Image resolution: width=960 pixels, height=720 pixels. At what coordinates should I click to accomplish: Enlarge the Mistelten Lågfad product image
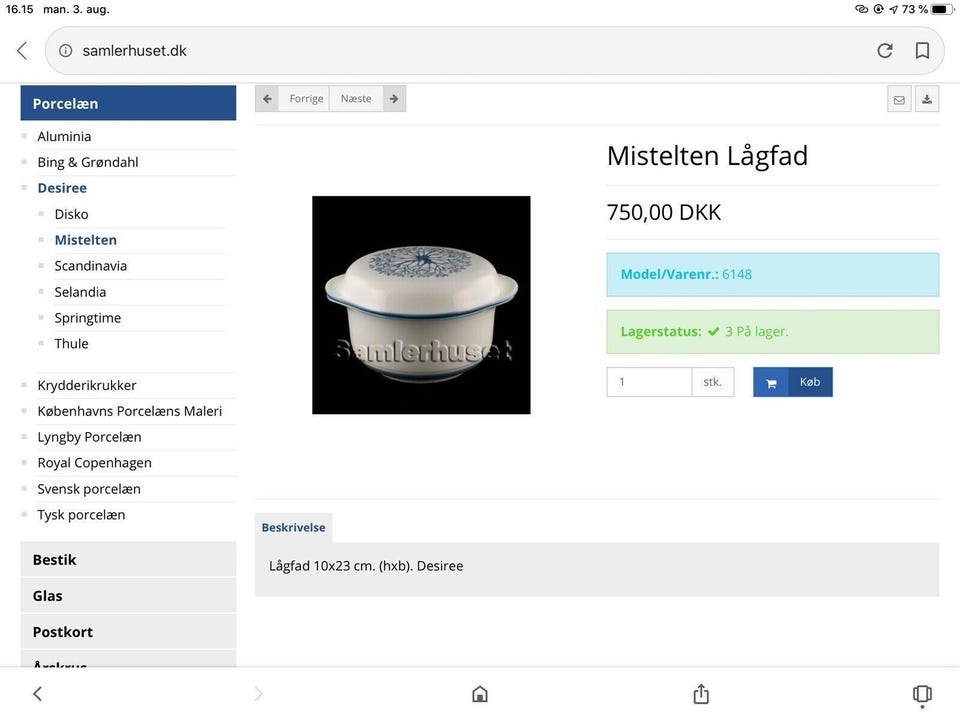tap(421, 305)
